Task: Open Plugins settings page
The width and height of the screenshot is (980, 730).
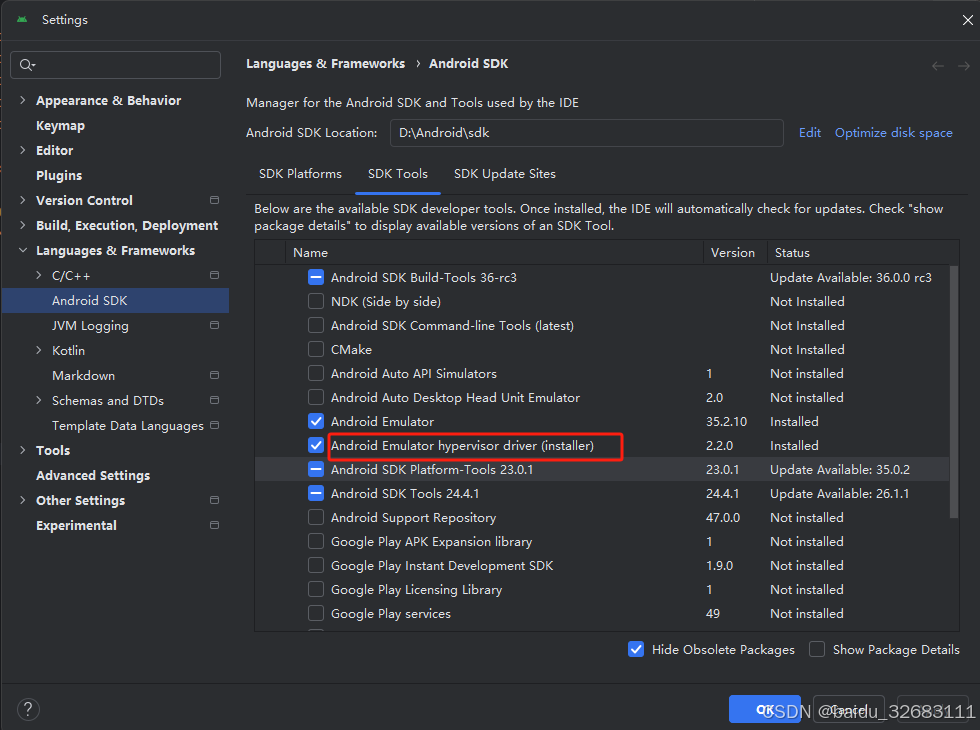Action: tap(59, 176)
